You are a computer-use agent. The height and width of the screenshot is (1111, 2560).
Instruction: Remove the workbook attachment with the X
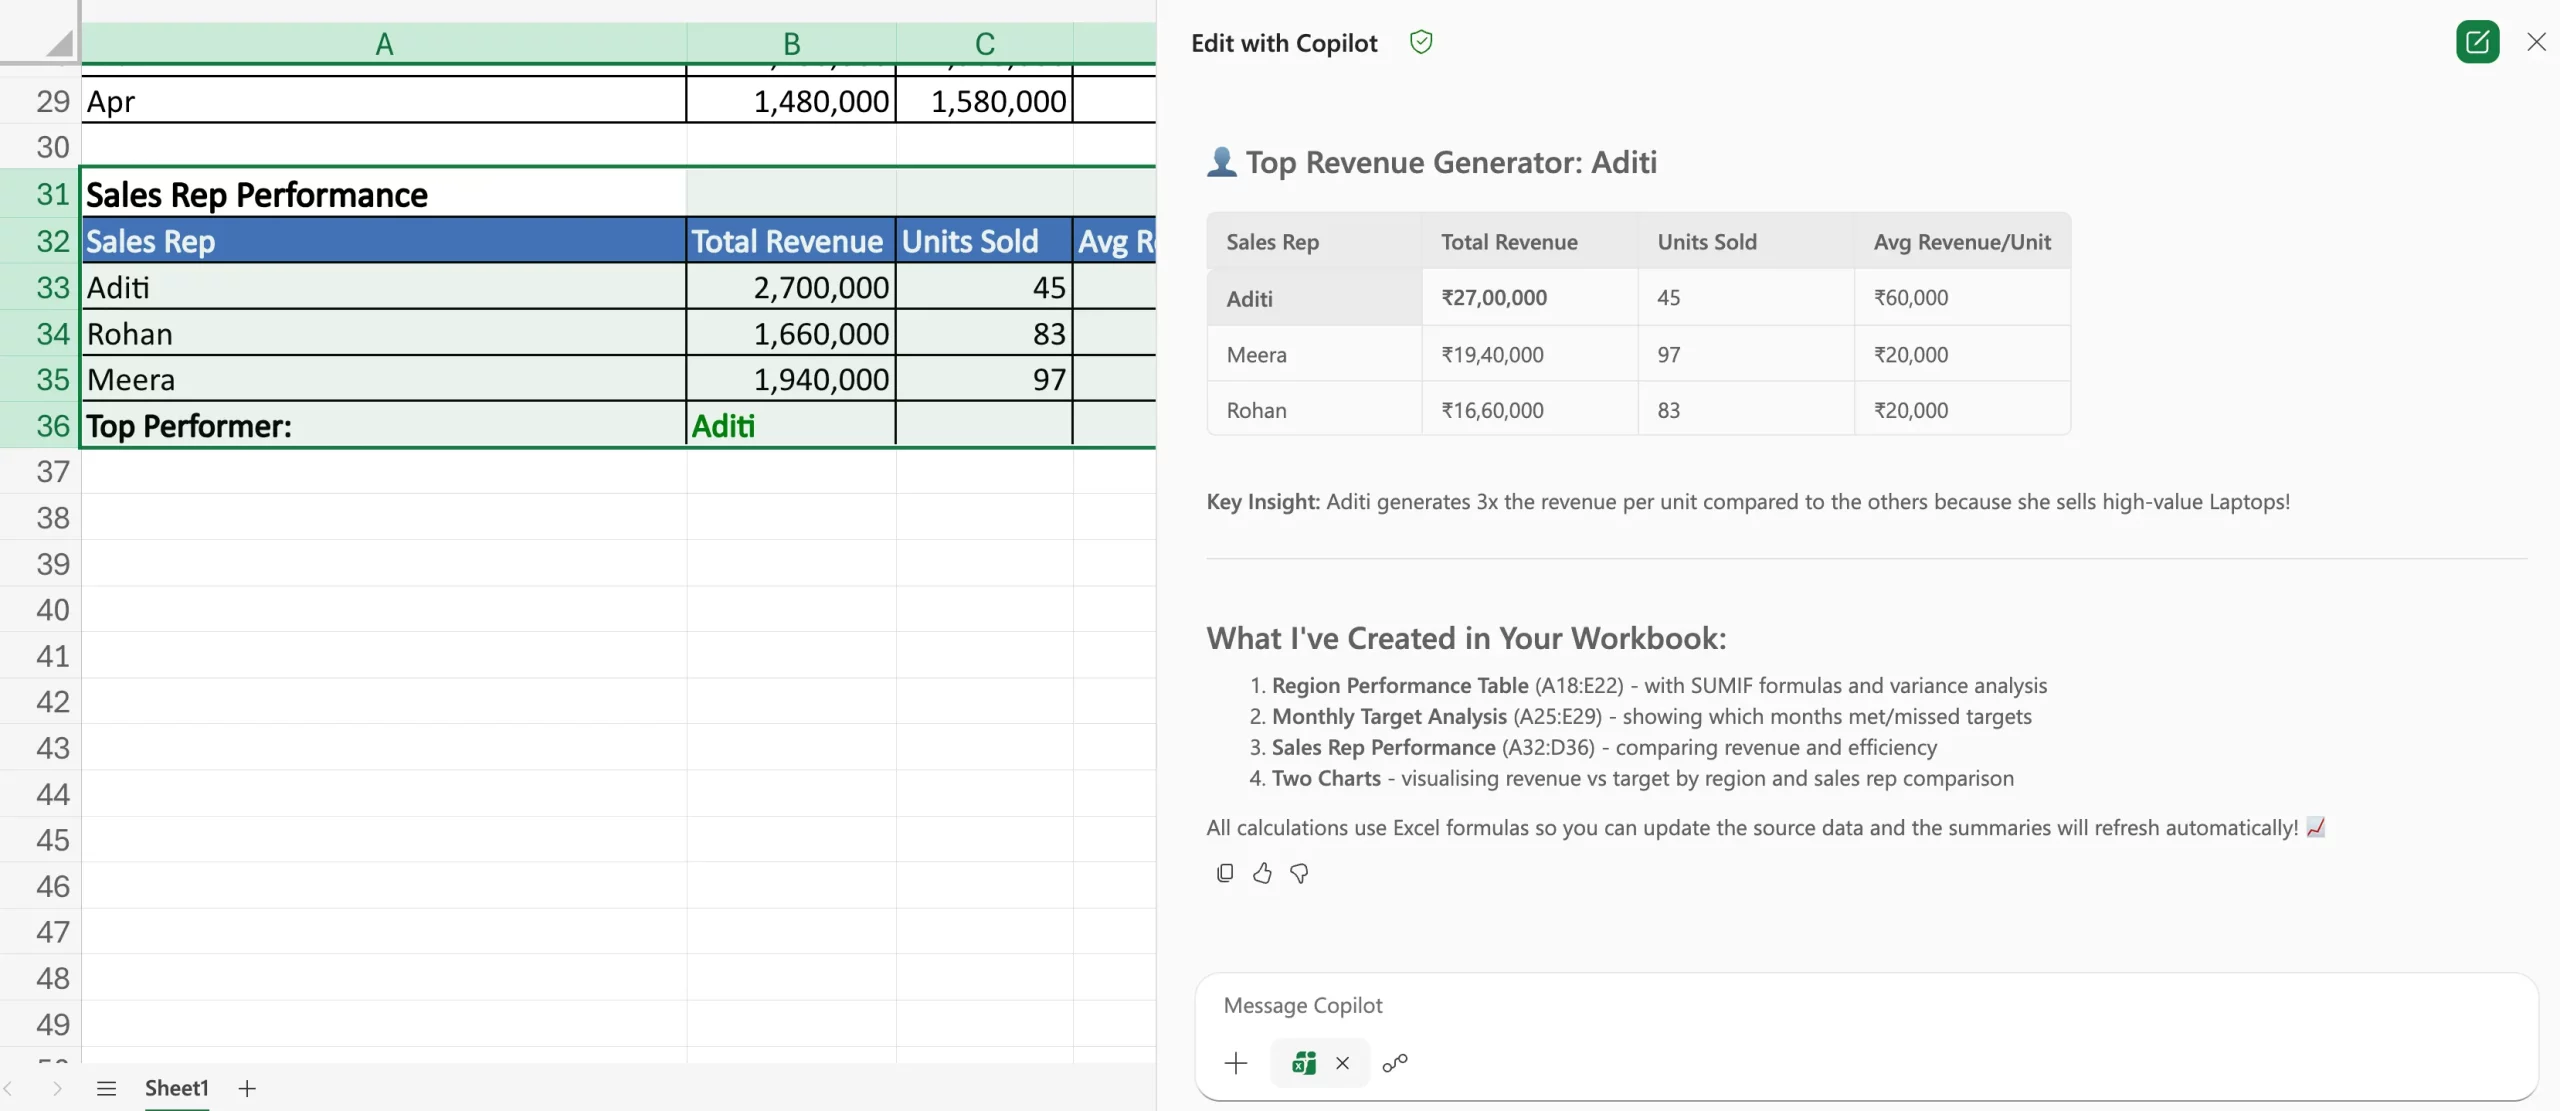pos(1342,1063)
